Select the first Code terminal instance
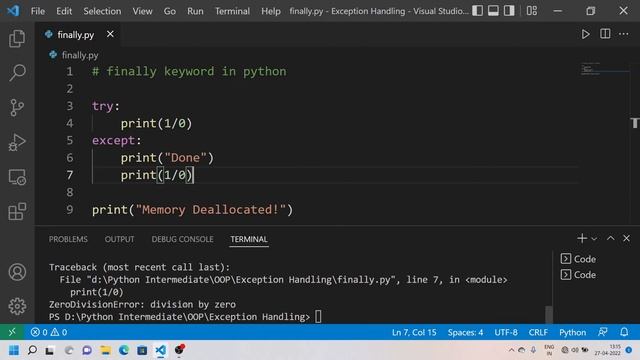This screenshot has height=360, width=640. [x=578, y=259]
